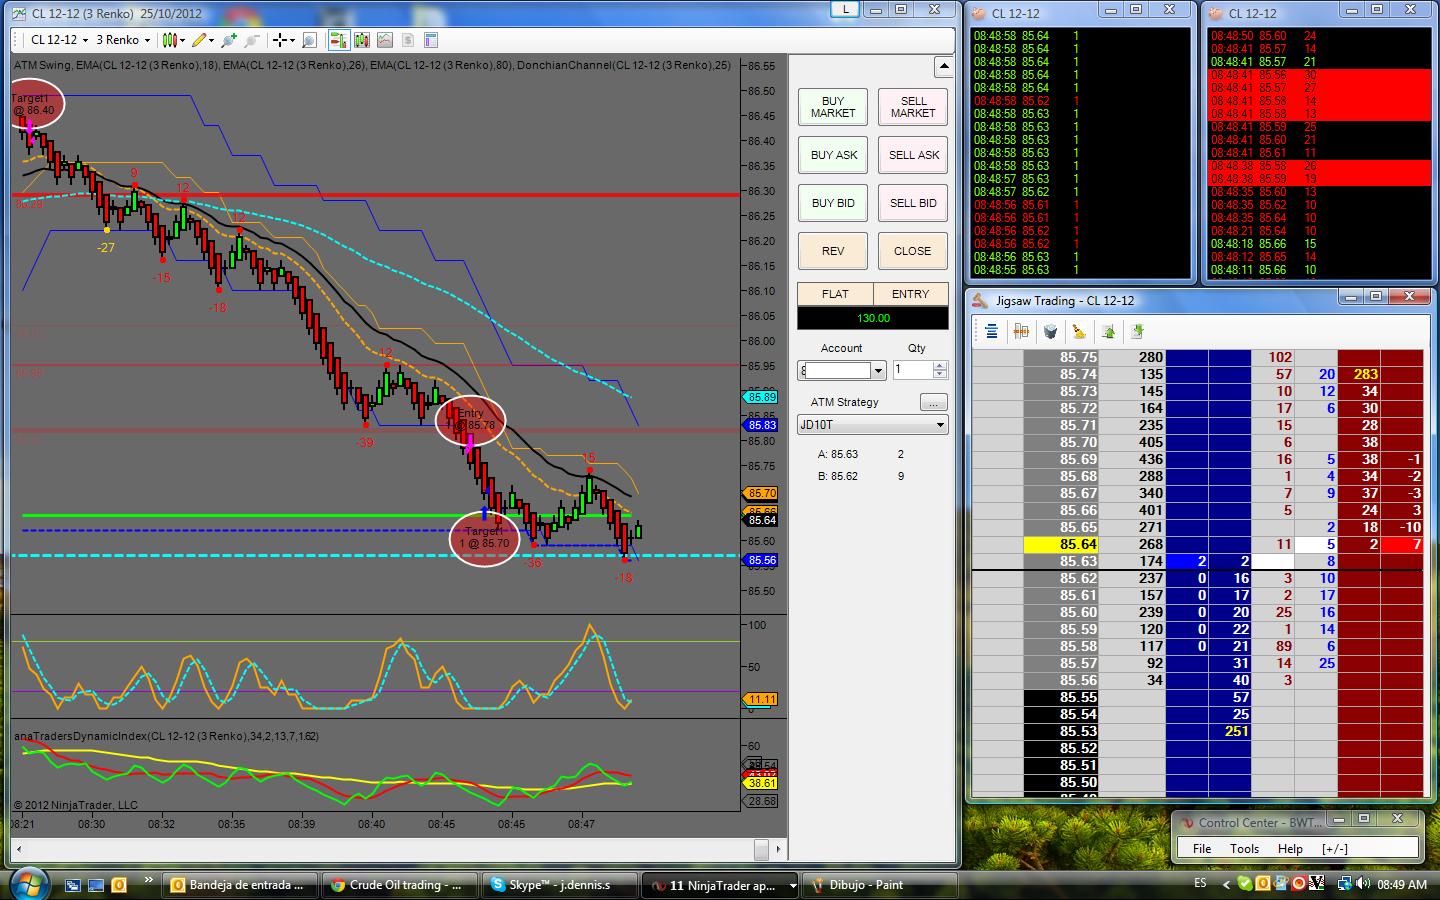This screenshot has height=900, width=1440.
Task: Click the Qty quantity input field
Action: point(912,370)
